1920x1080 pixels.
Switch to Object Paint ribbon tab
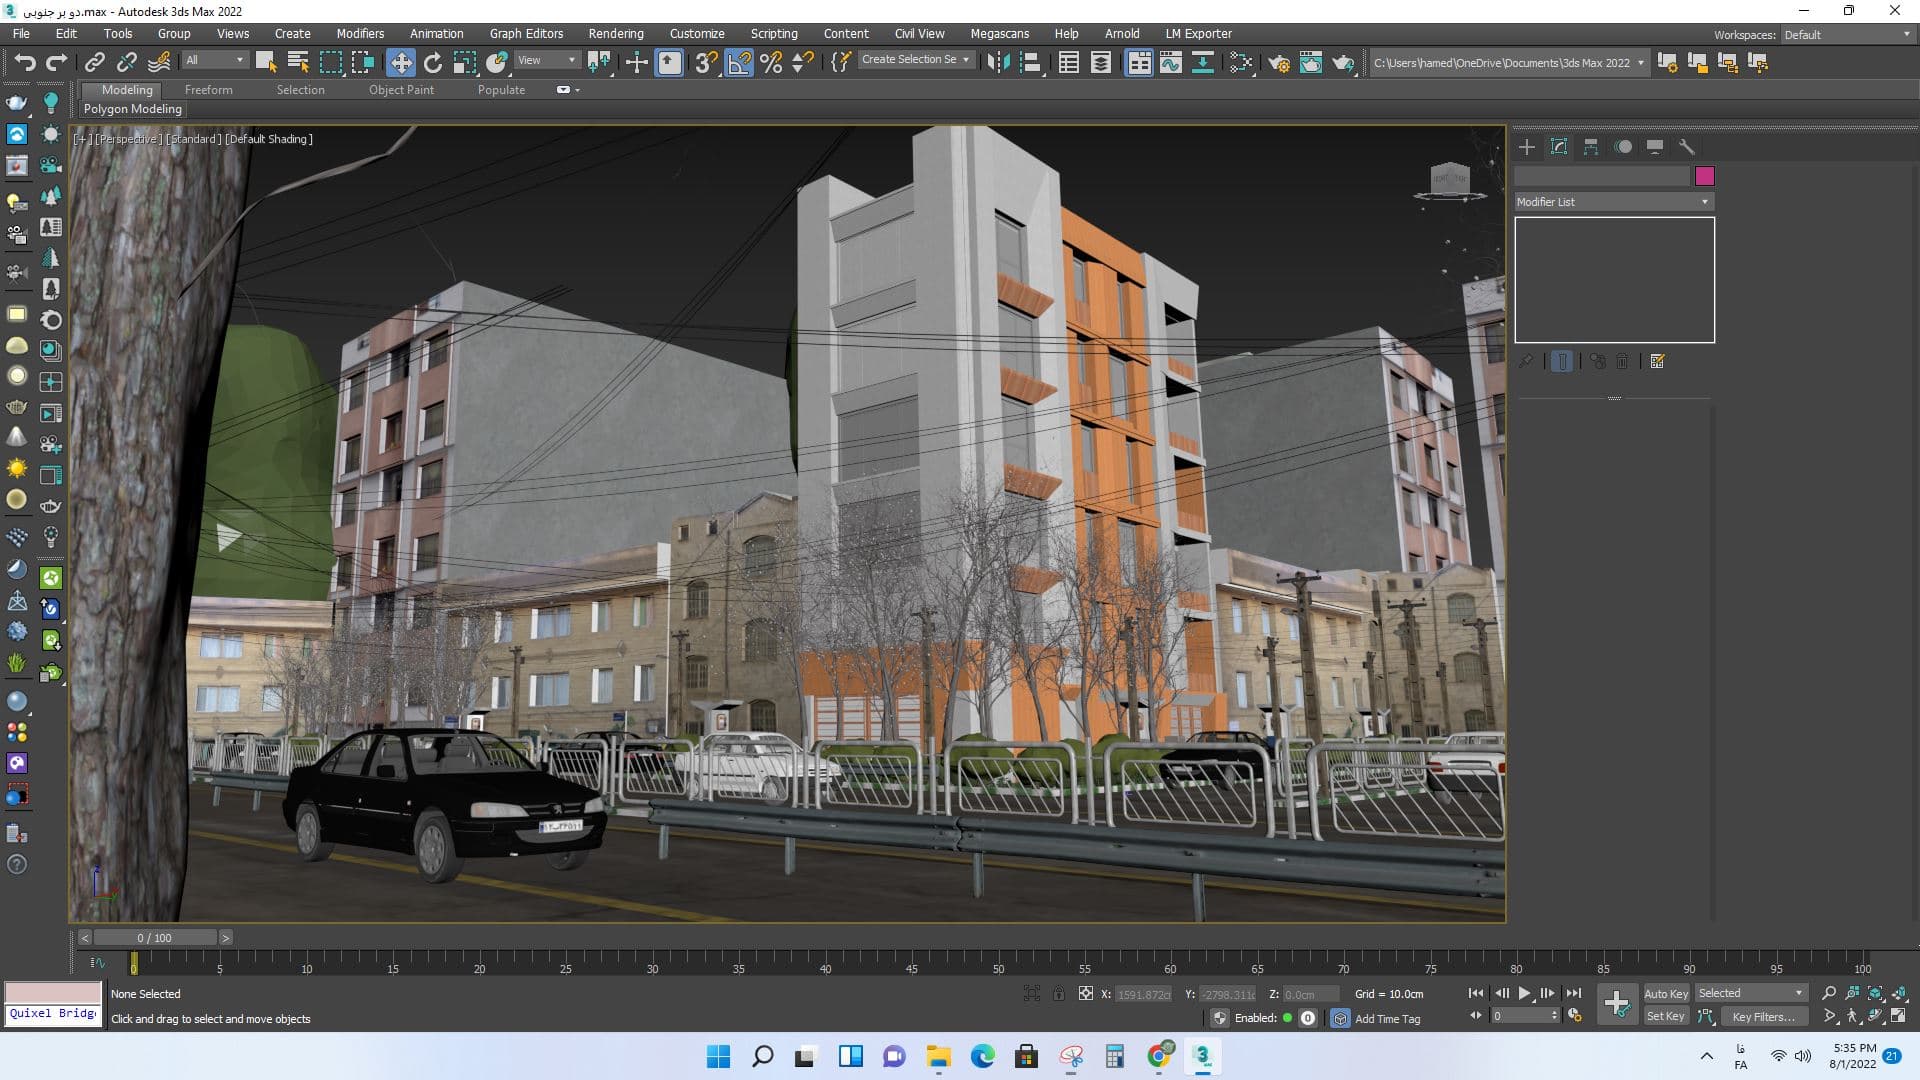tap(401, 90)
